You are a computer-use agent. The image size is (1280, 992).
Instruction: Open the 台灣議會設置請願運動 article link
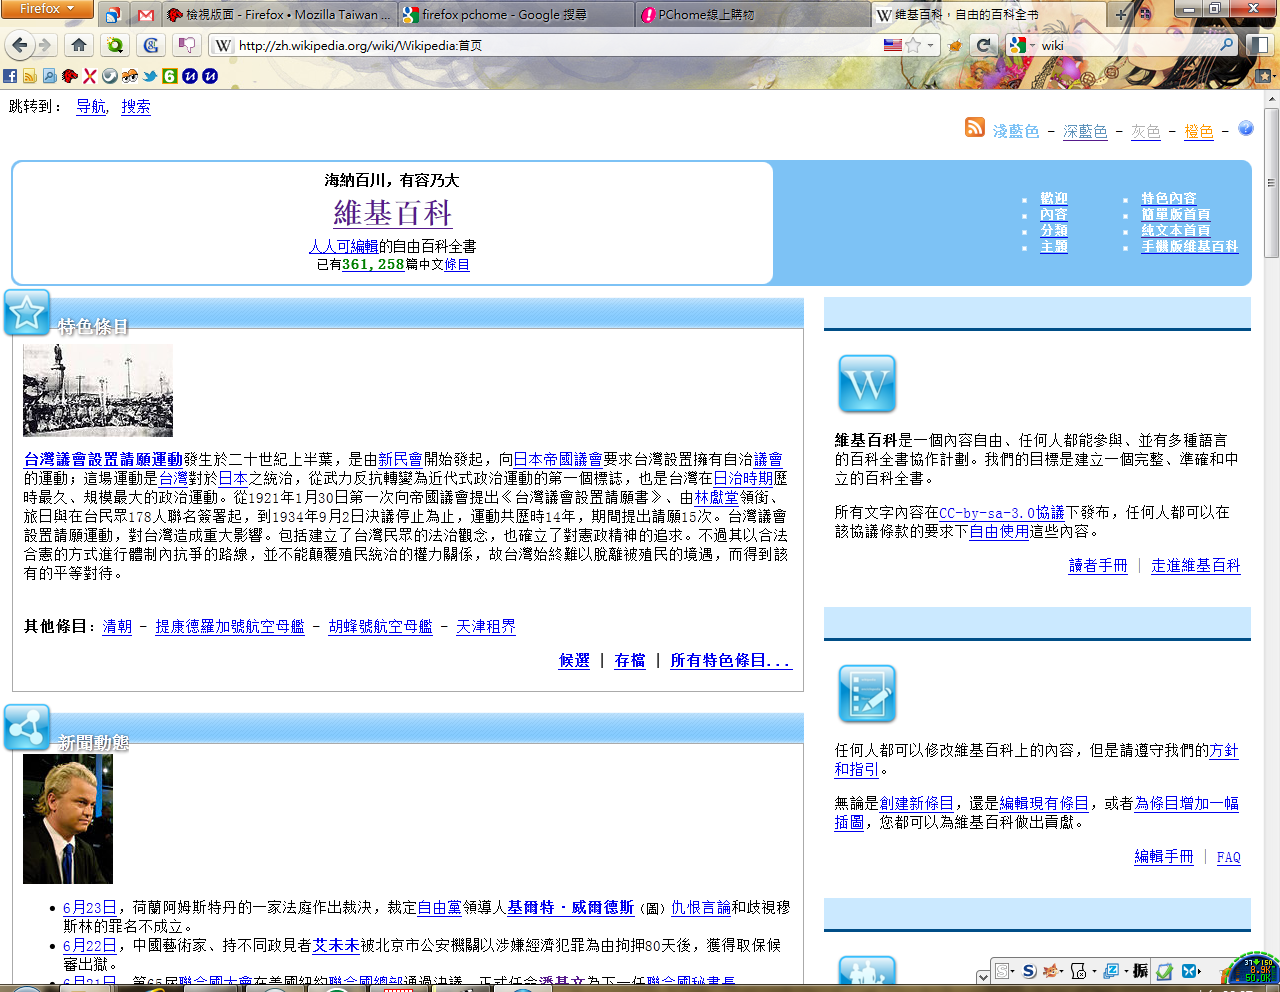click(103, 459)
